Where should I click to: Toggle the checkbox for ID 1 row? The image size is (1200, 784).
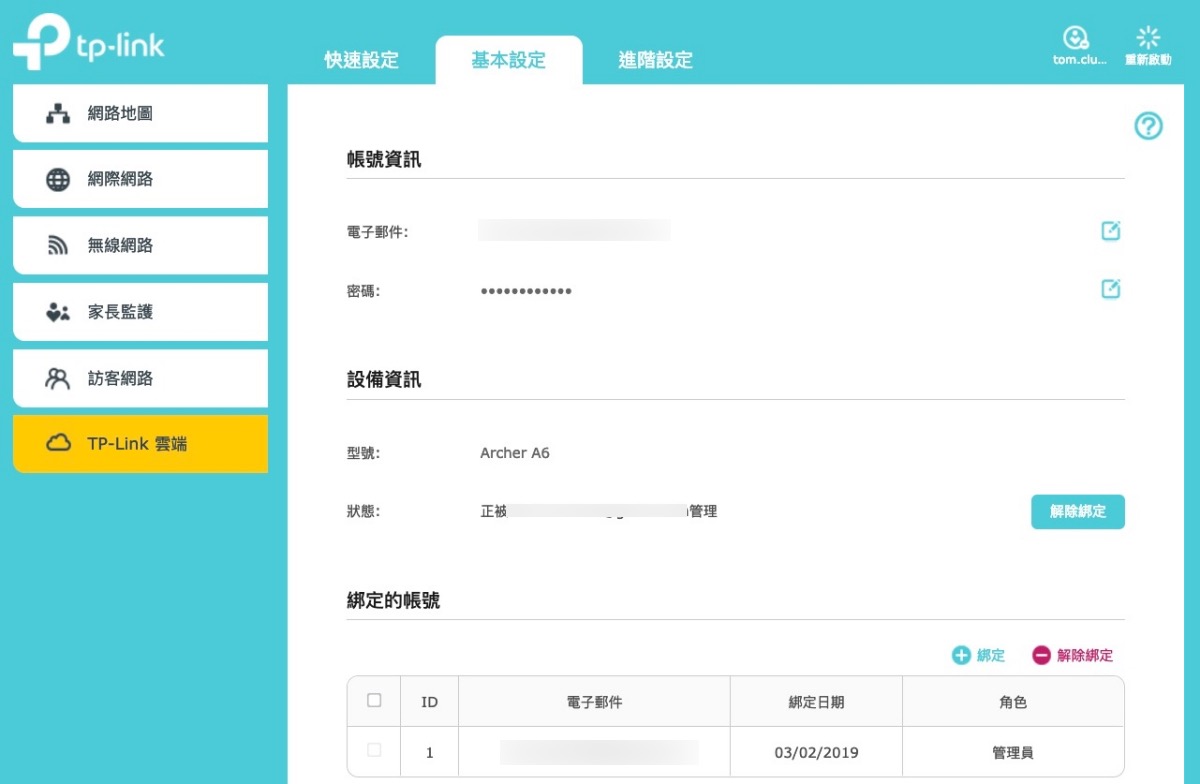coord(374,750)
